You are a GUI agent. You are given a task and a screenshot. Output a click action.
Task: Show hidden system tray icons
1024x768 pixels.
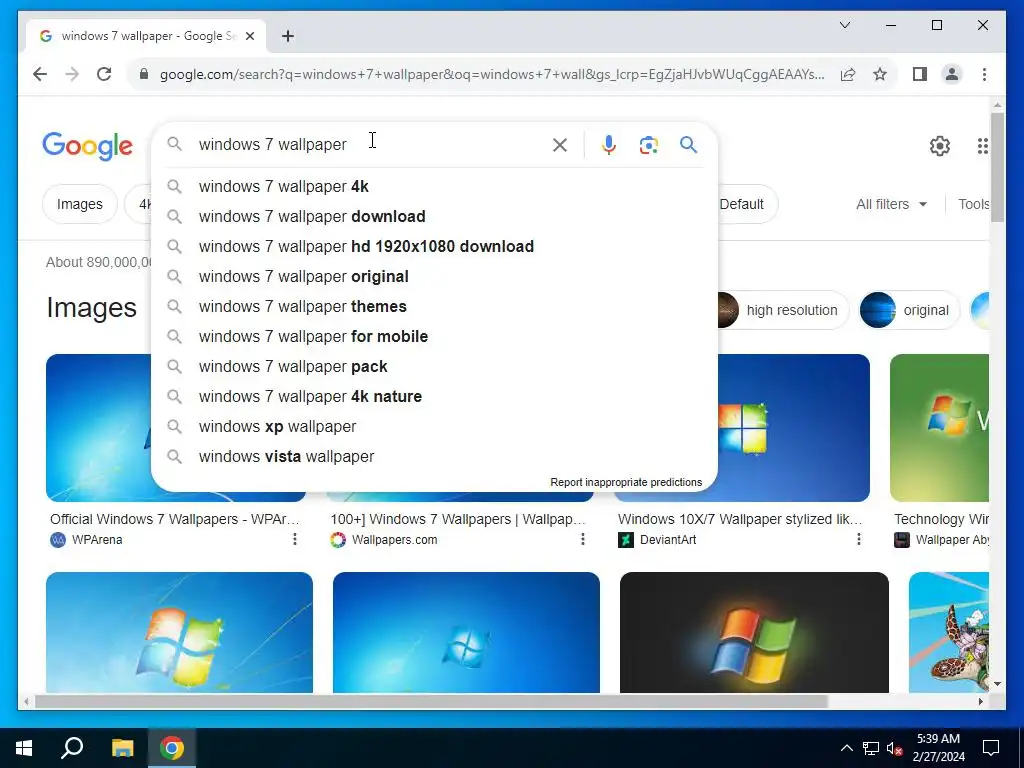(x=846, y=748)
